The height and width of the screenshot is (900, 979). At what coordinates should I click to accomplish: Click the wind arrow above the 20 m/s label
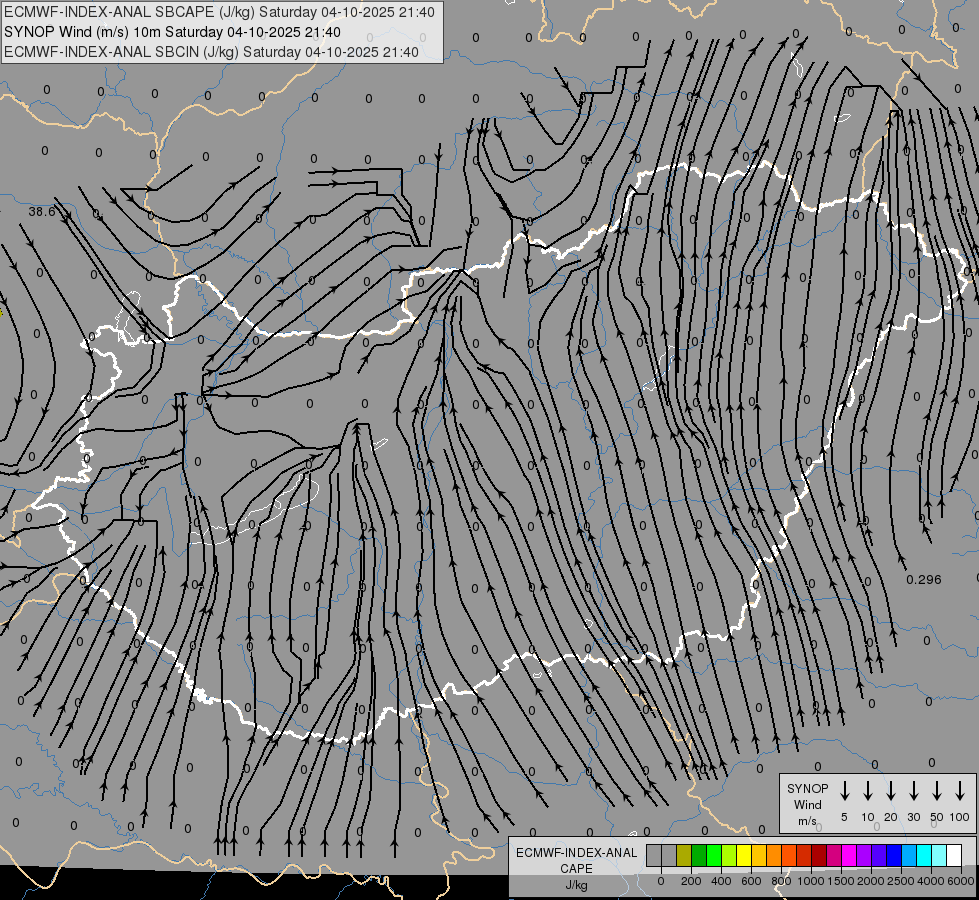tap(891, 790)
